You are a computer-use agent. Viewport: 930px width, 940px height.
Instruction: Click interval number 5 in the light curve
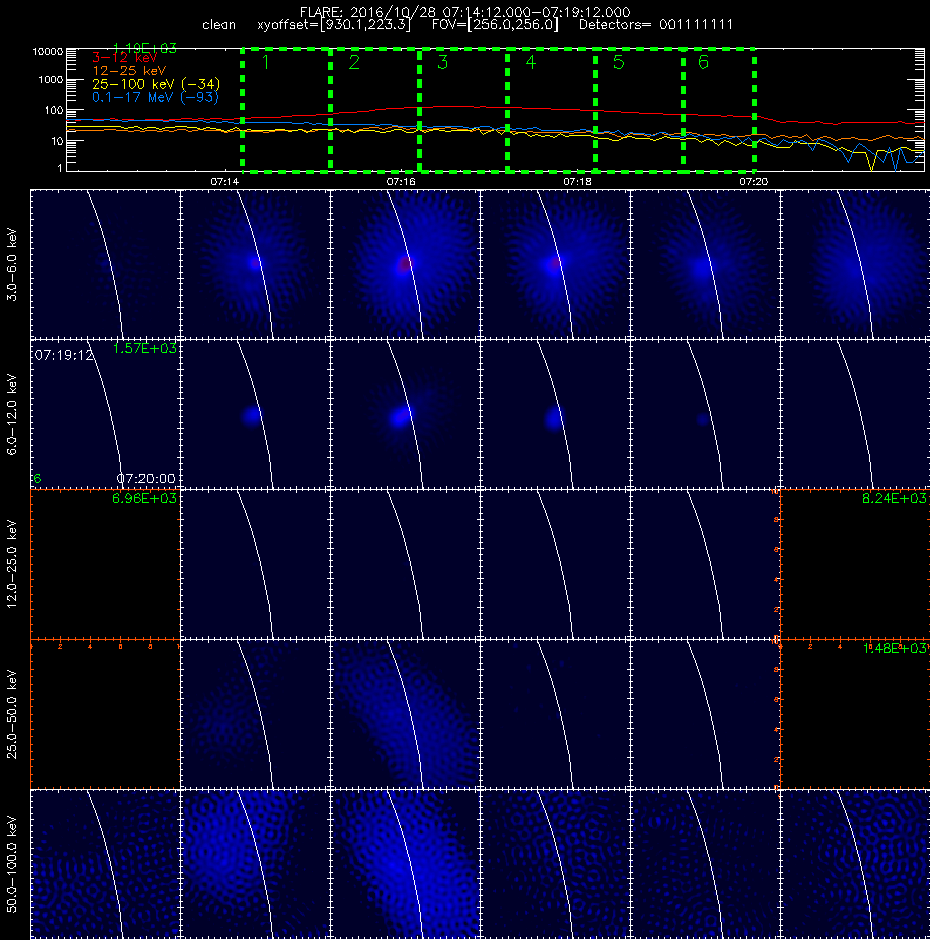coord(619,62)
